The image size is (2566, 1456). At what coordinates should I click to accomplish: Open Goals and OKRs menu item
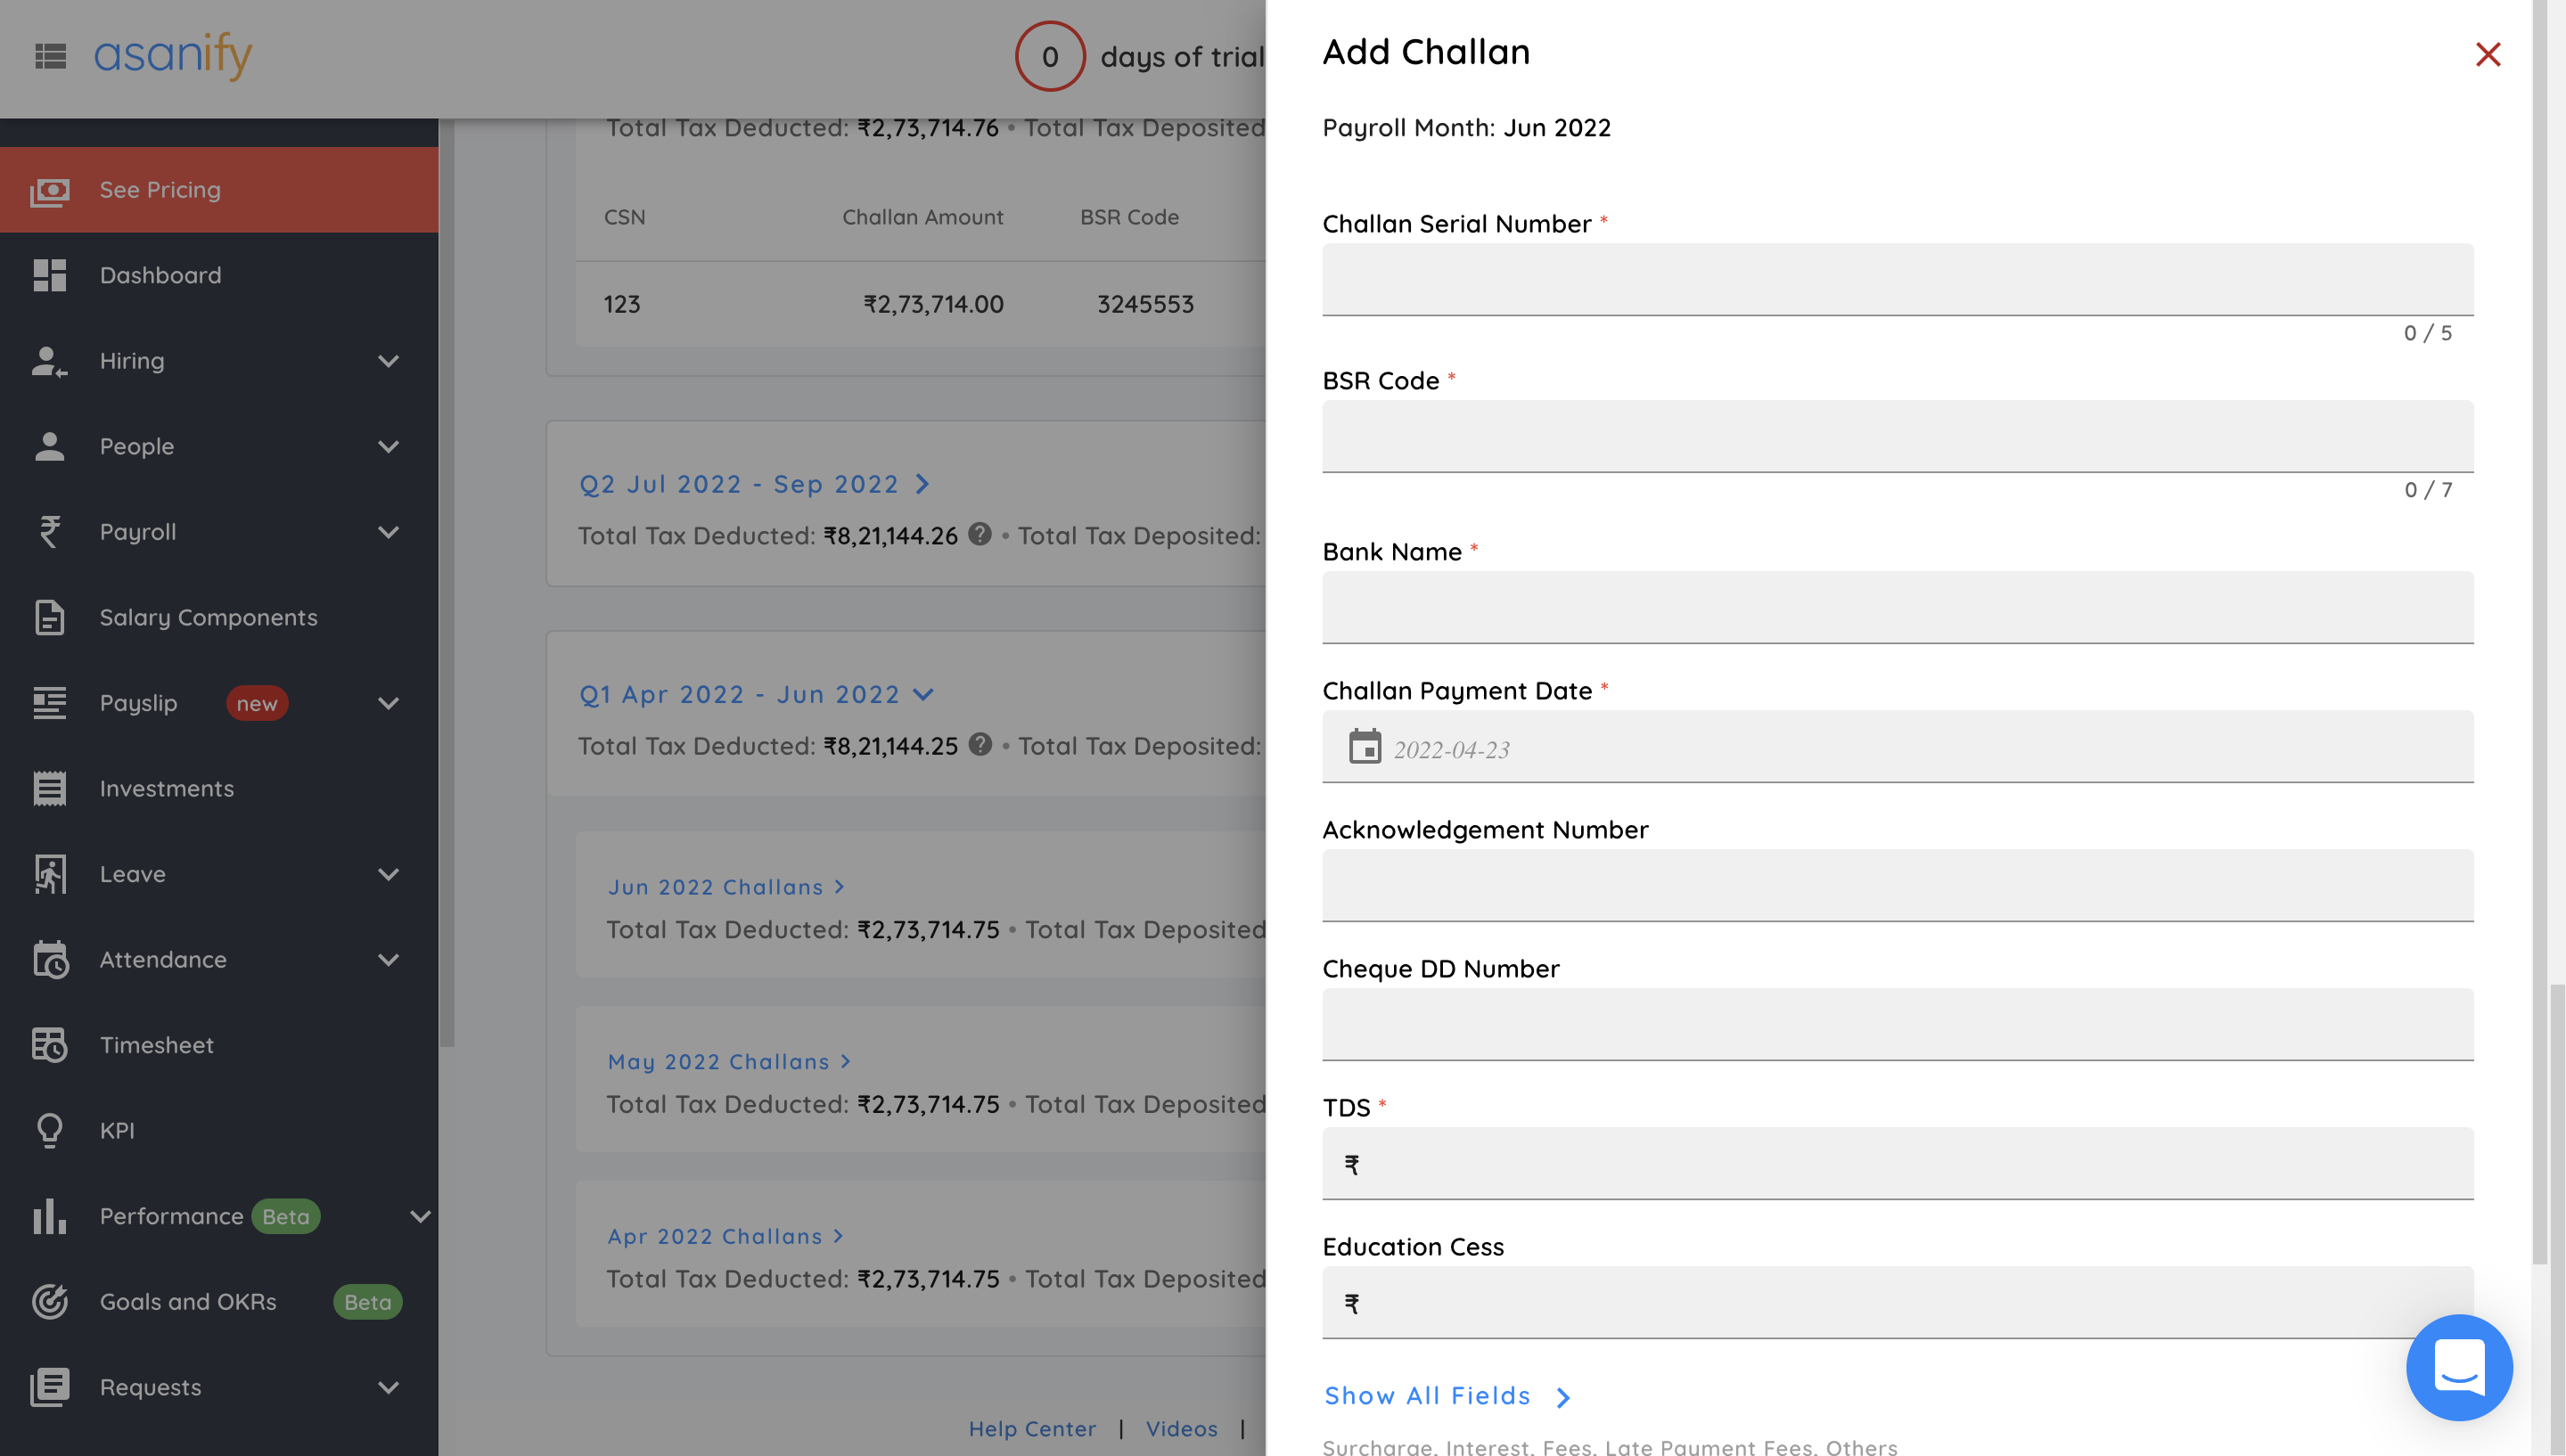188,1302
